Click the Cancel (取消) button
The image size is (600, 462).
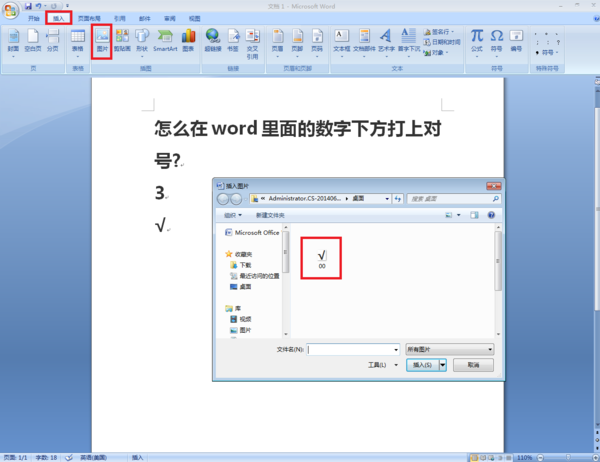click(x=473, y=365)
